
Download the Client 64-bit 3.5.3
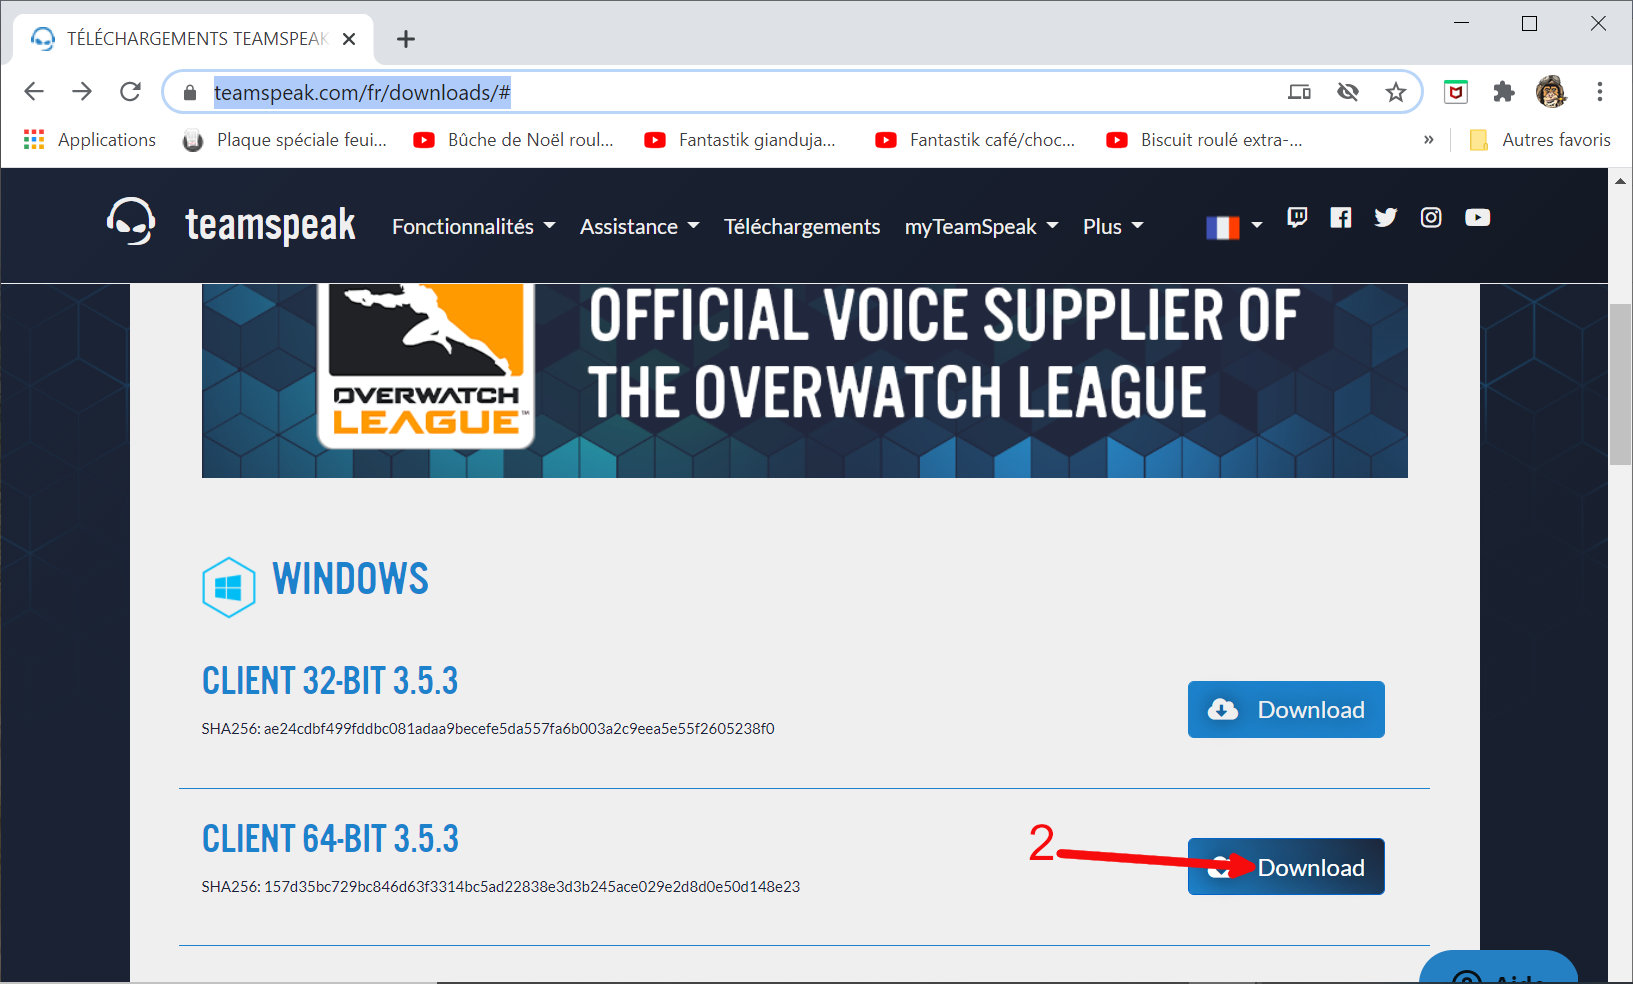tap(1286, 867)
